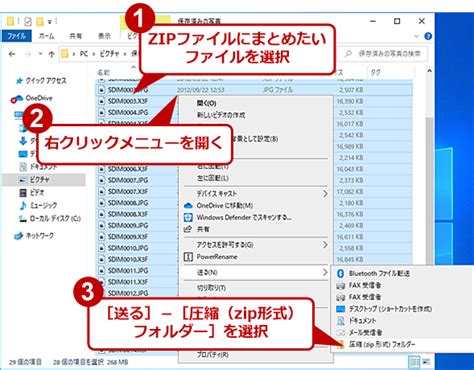Choose 圧縮 (zip 形式) フォルダー

click(x=382, y=344)
